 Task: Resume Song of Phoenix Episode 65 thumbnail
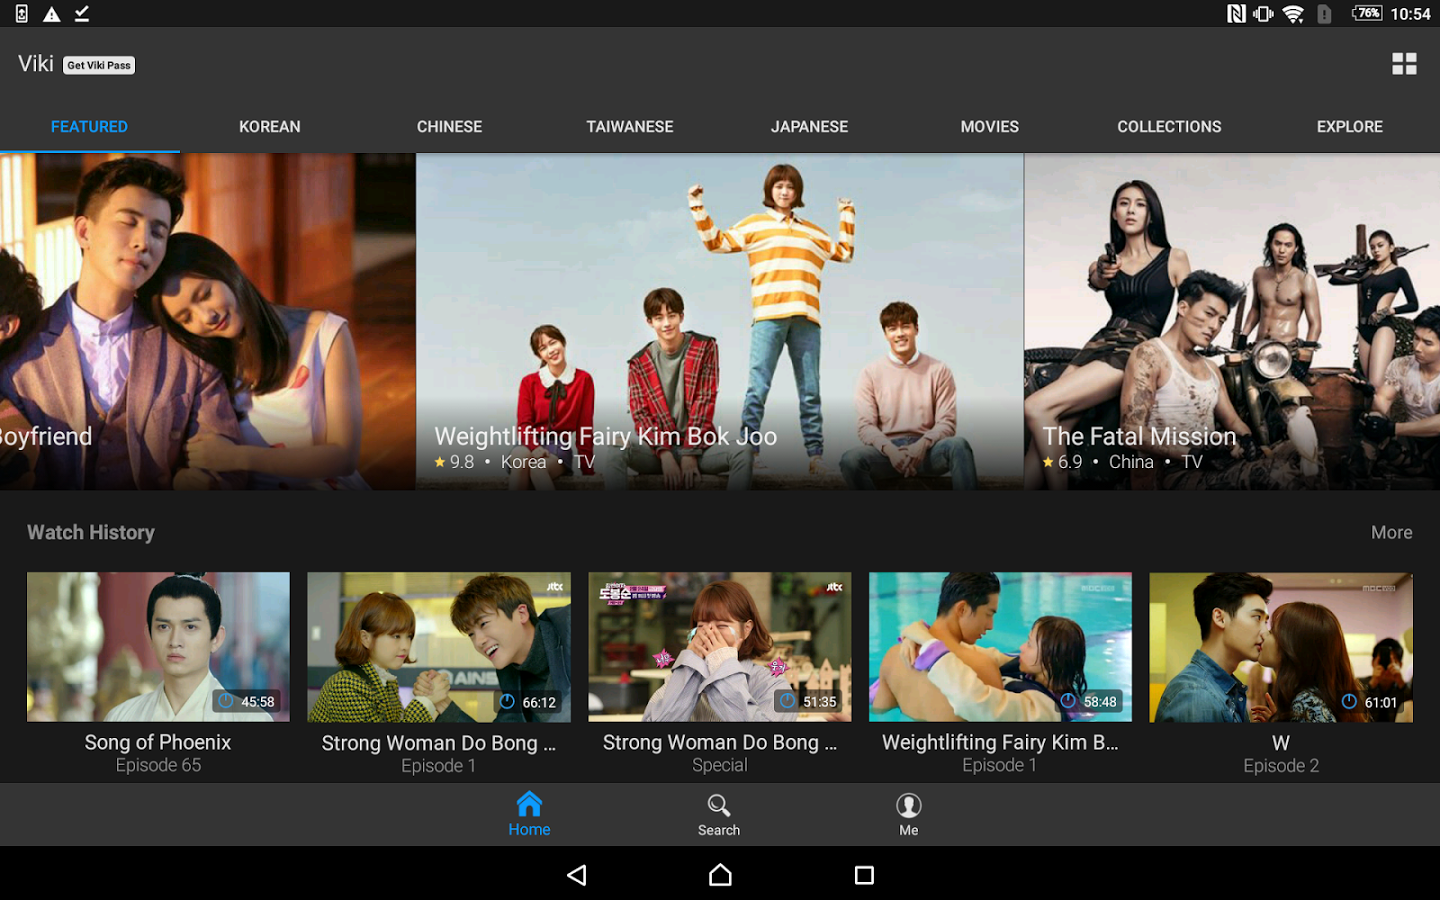158,646
